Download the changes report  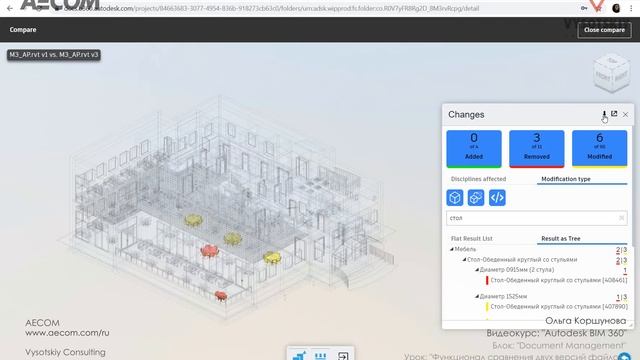point(604,114)
